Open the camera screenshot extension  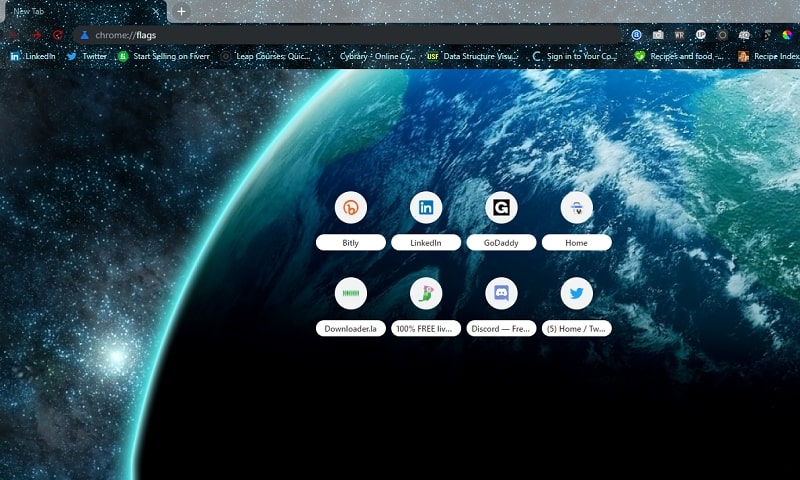[658, 35]
